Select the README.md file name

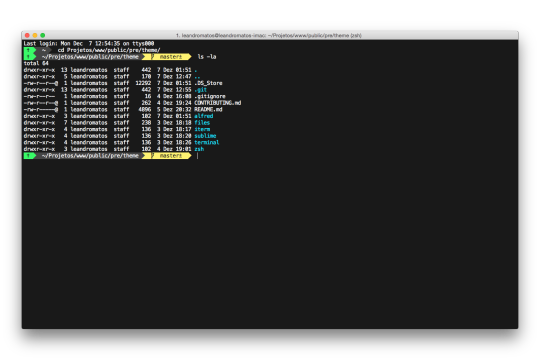[x=208, y=110]
